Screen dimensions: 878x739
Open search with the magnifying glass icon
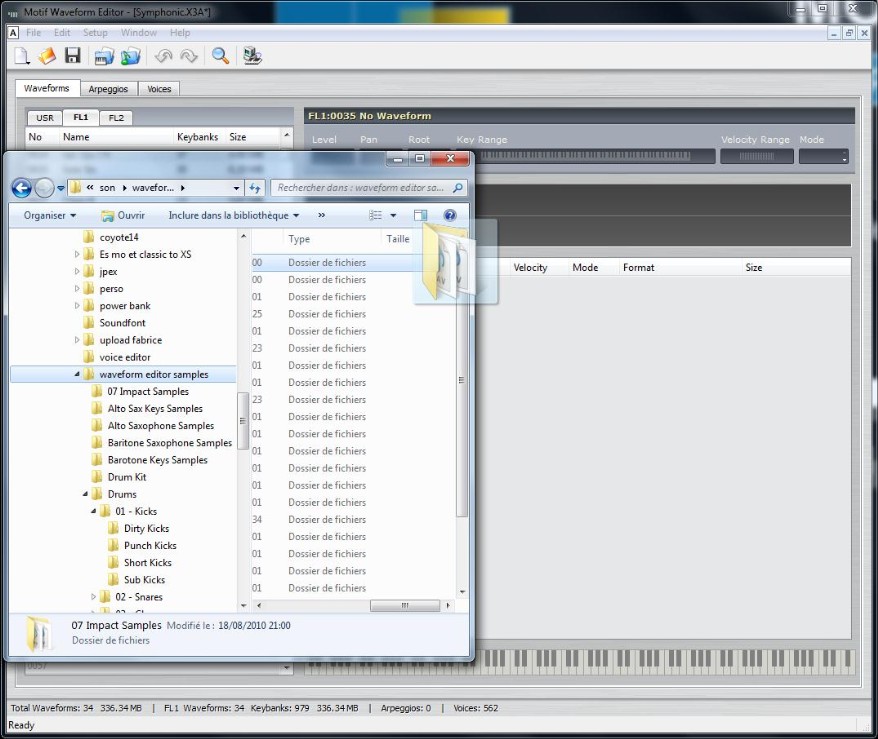(220, 56)
